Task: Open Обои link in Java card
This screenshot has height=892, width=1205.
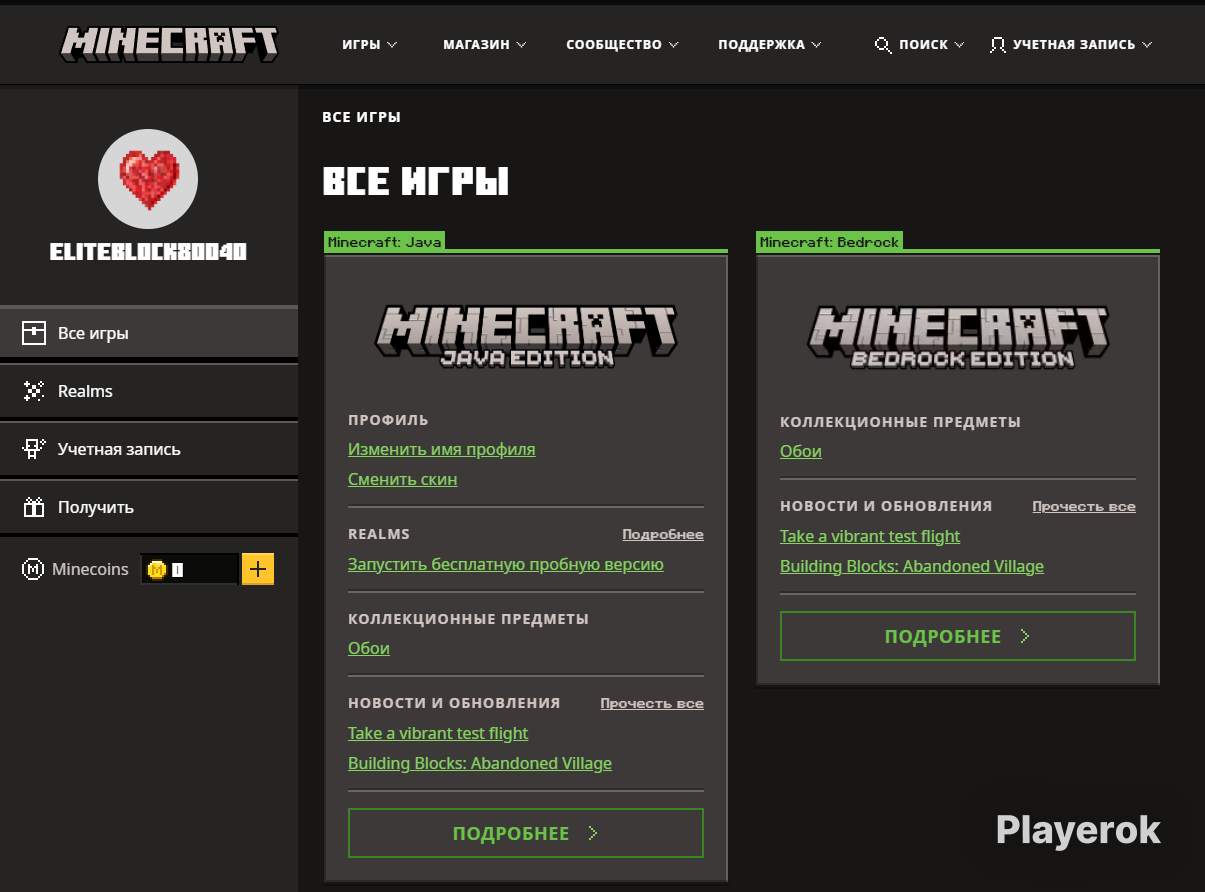Action: click(369, 648)
